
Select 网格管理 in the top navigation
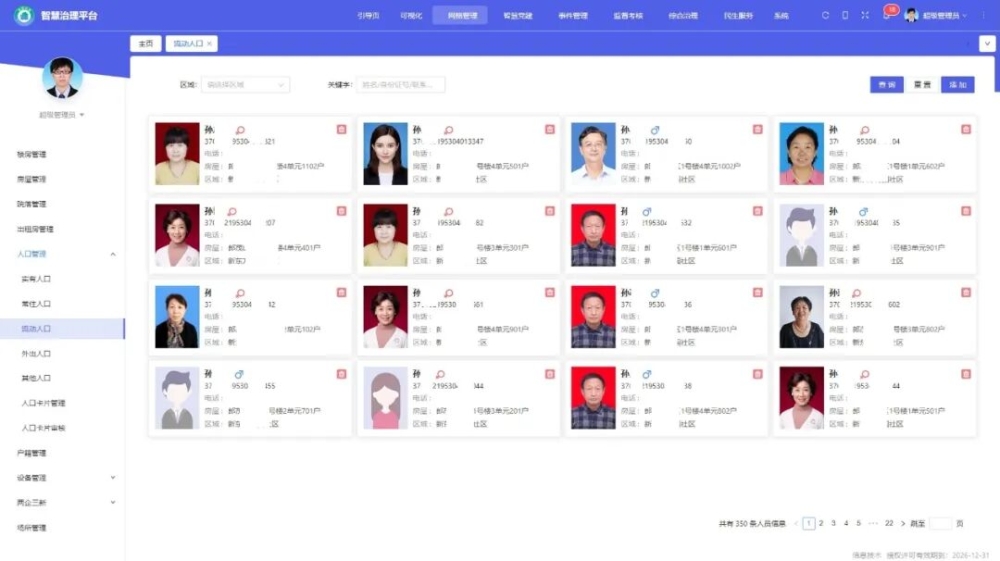pos(460,16)
